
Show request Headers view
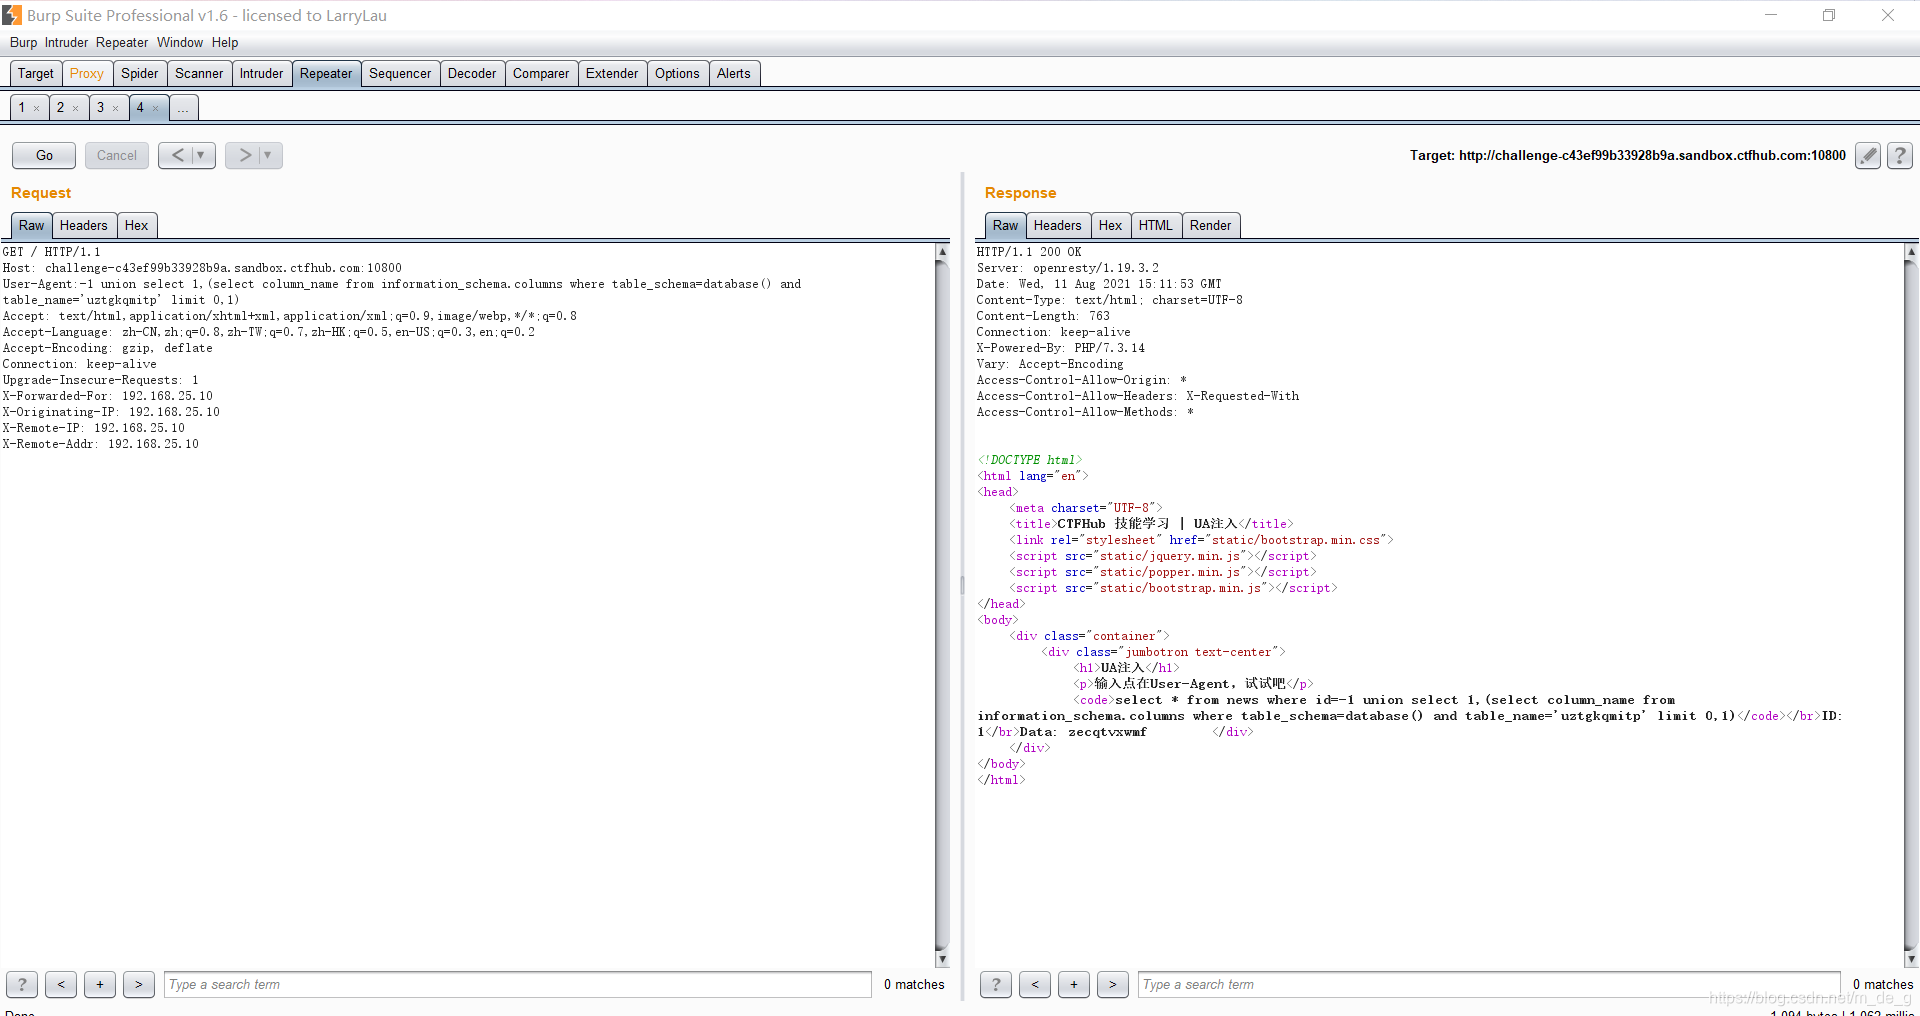[x=83, y=225]
